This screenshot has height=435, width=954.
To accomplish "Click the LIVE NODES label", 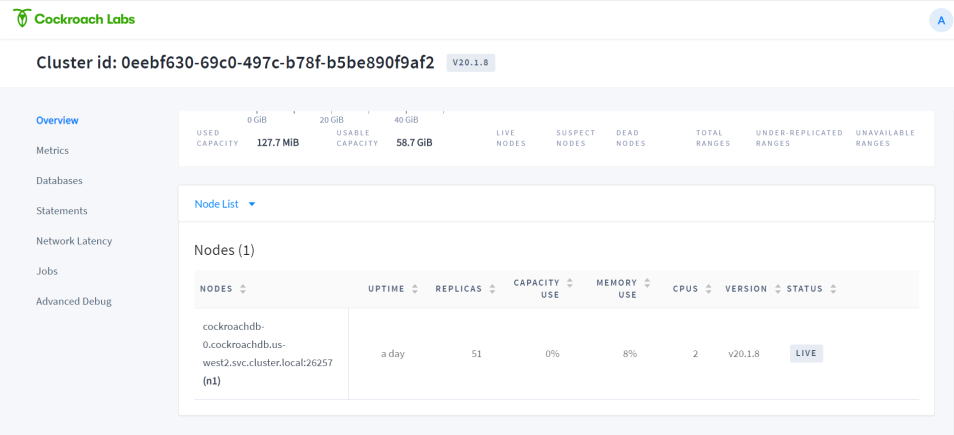I will coord(511,138).
